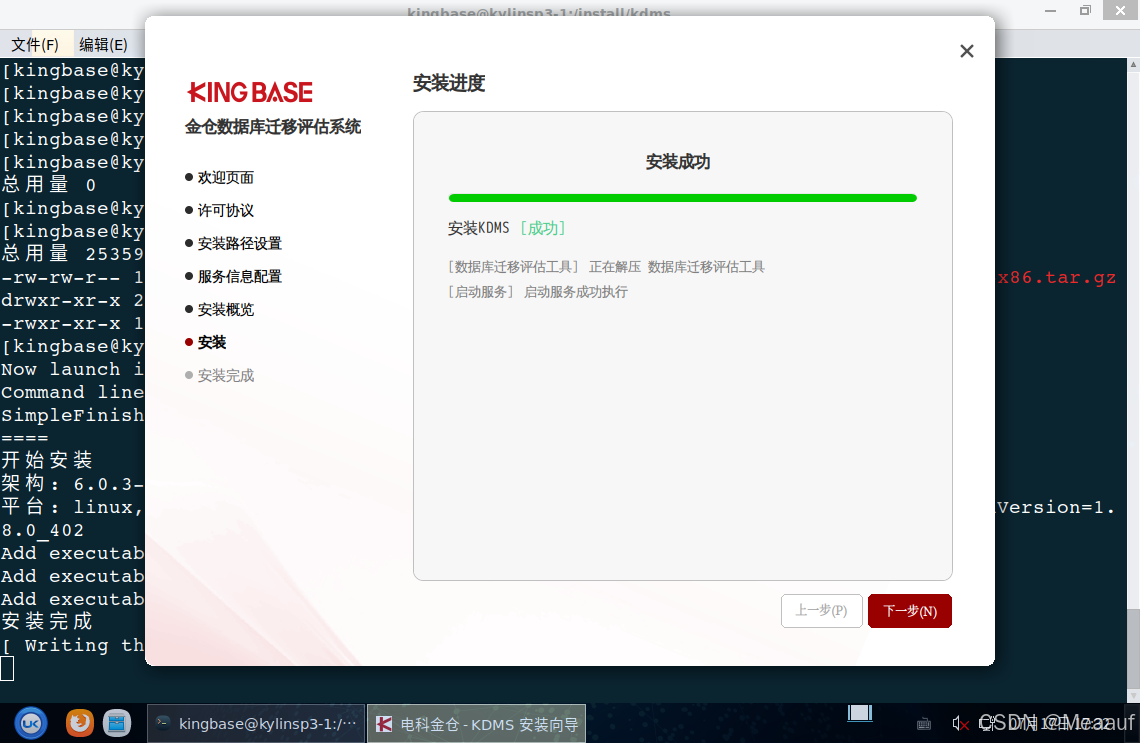Screen dimensions: 1140x743
Task: Close the terminal window
Action: point(1120,10)
